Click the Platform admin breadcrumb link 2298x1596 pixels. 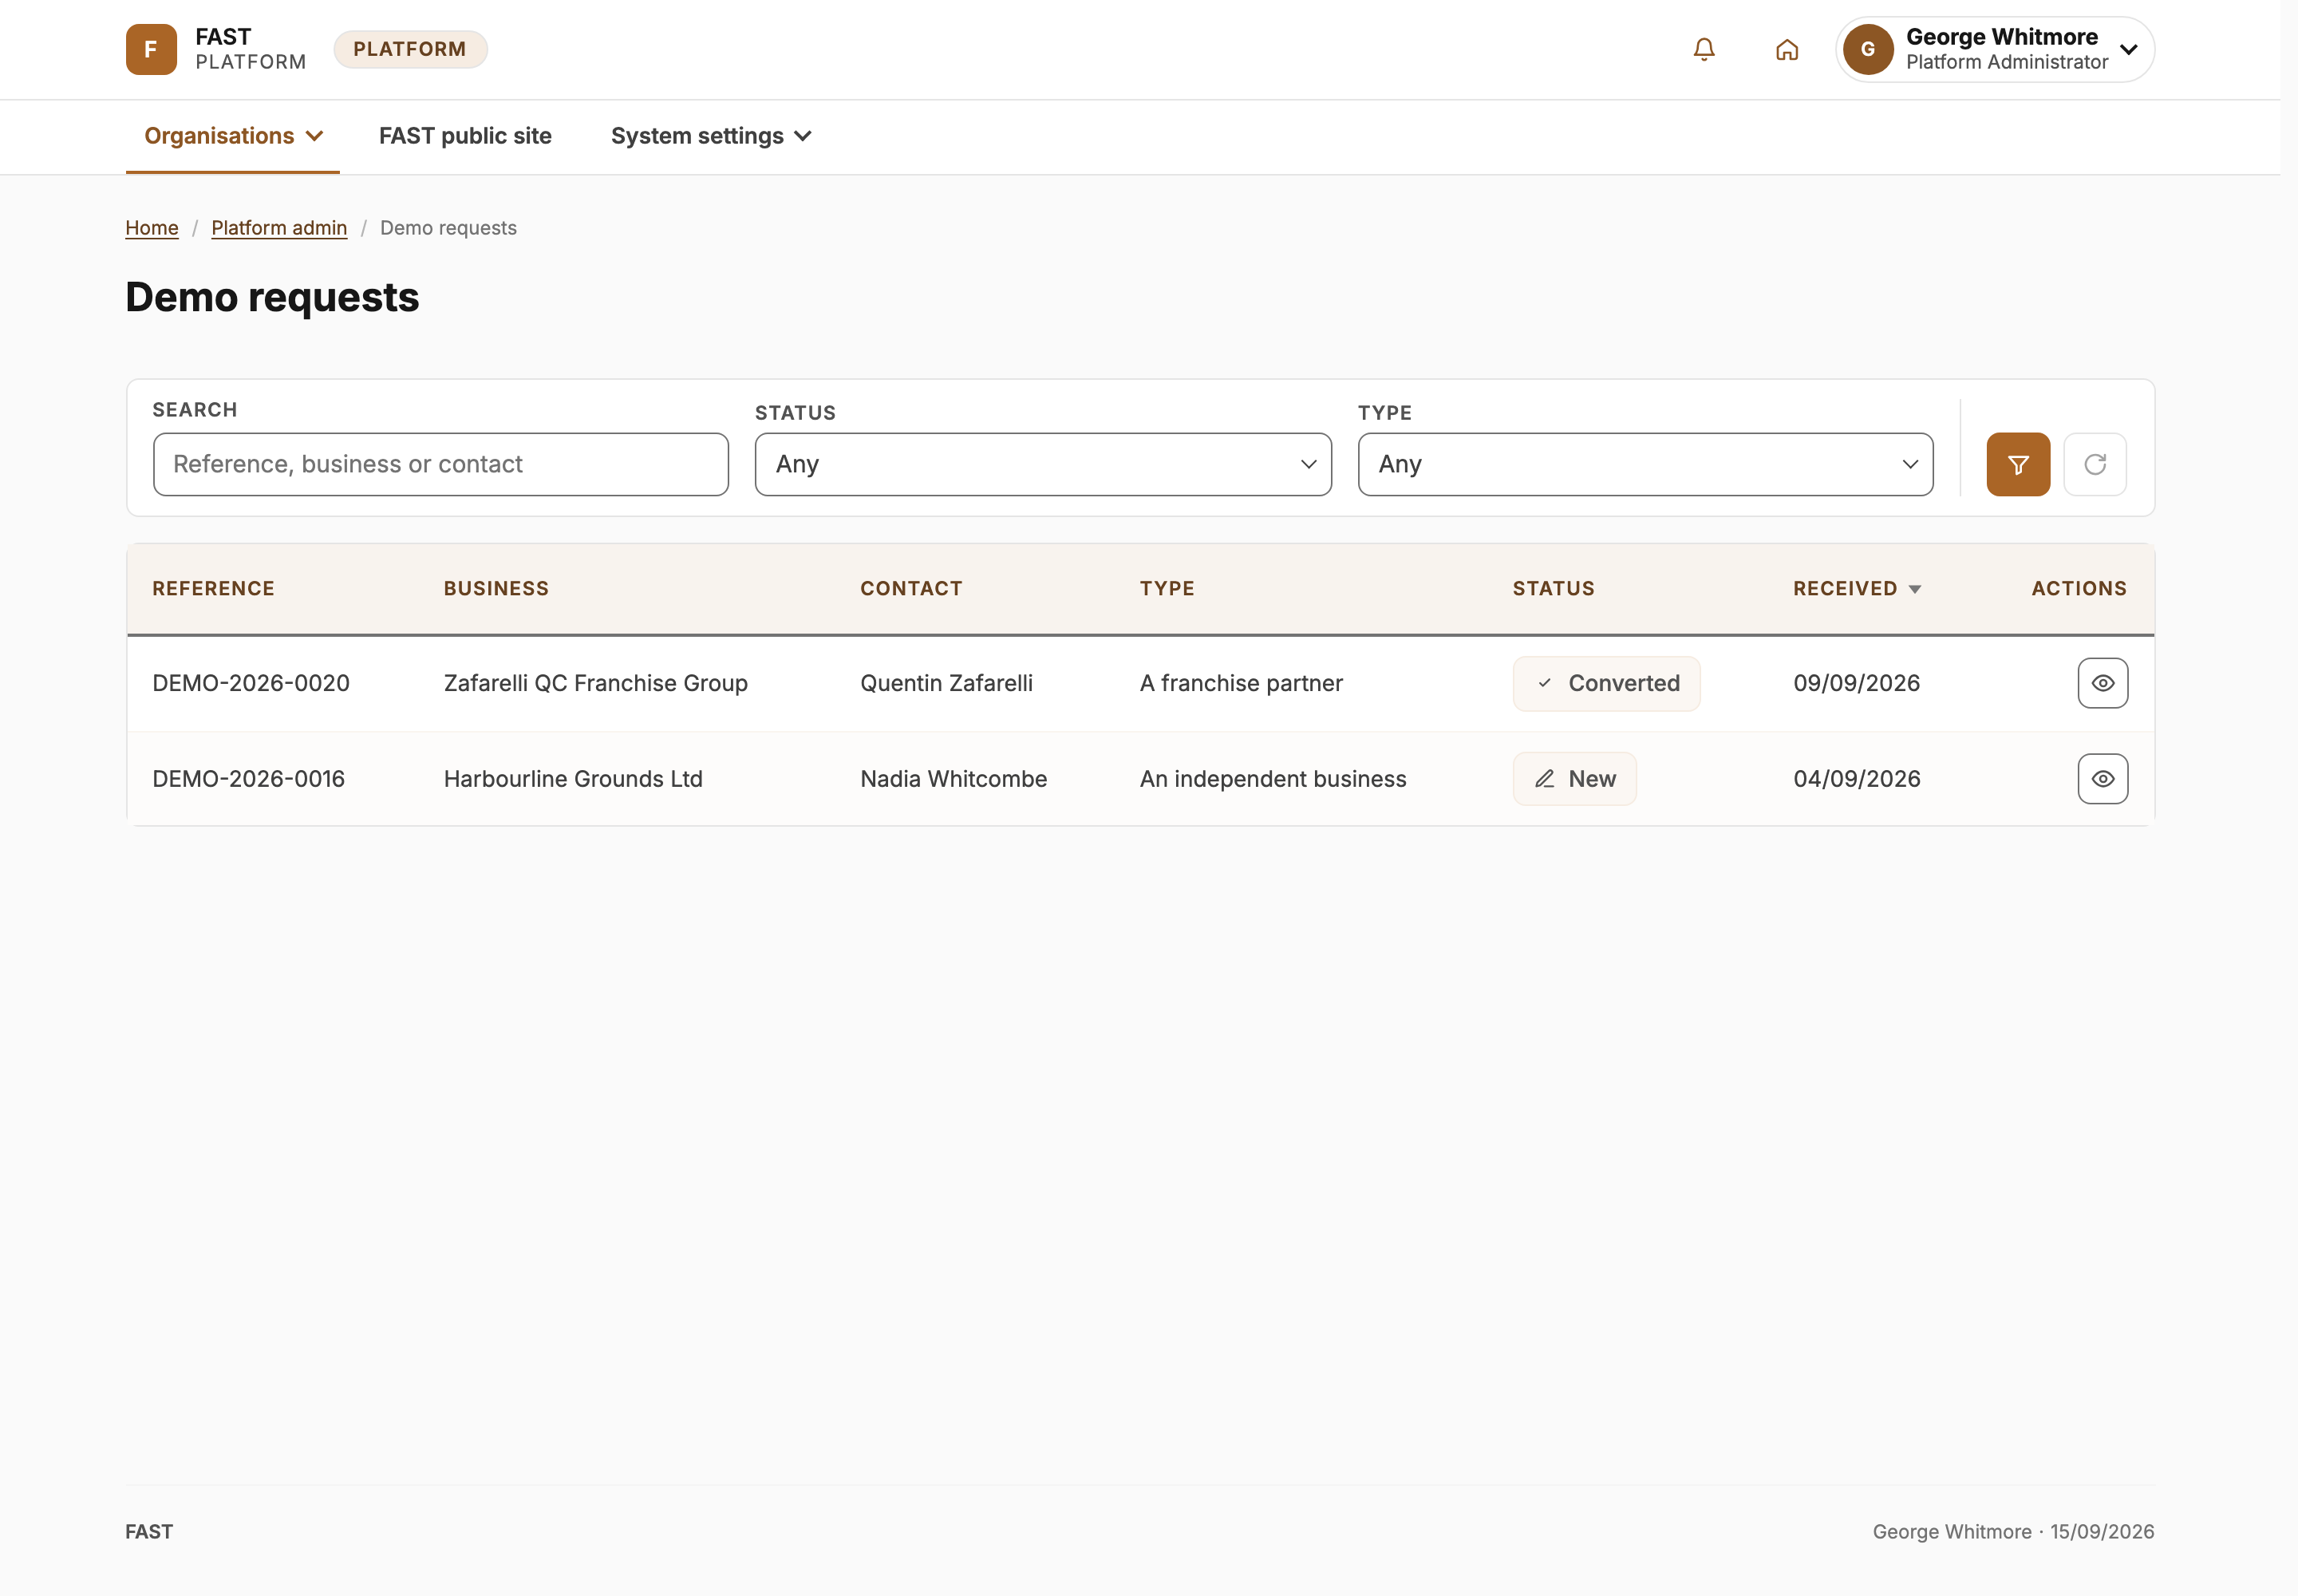coord(279,228)
